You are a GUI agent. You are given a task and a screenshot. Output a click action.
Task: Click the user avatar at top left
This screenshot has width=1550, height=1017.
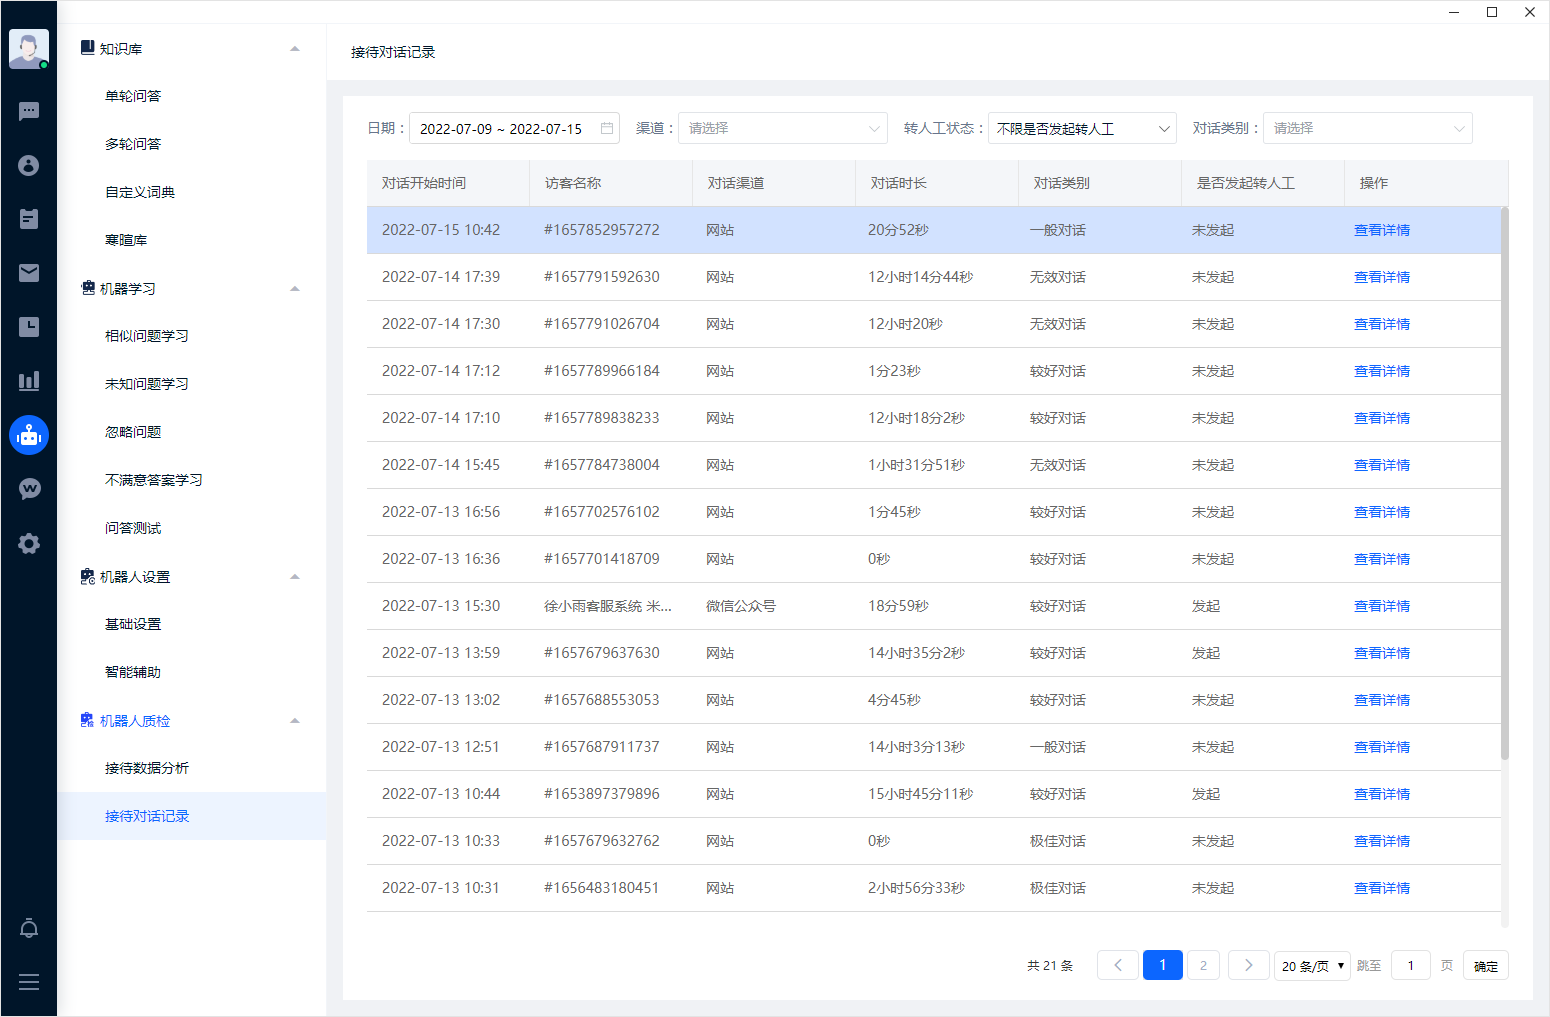point(29,49)
